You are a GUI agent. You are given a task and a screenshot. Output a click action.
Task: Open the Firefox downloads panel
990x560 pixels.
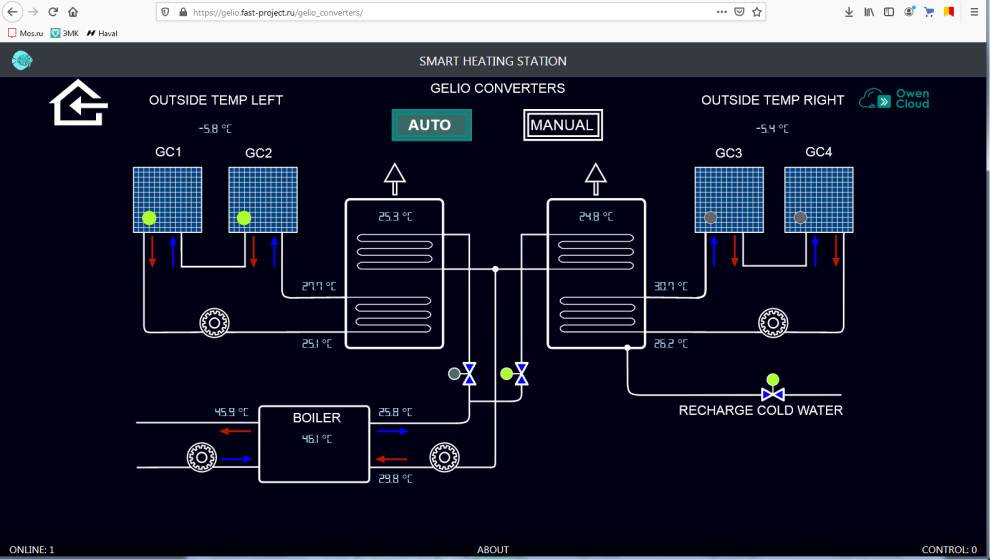point(849,12)
